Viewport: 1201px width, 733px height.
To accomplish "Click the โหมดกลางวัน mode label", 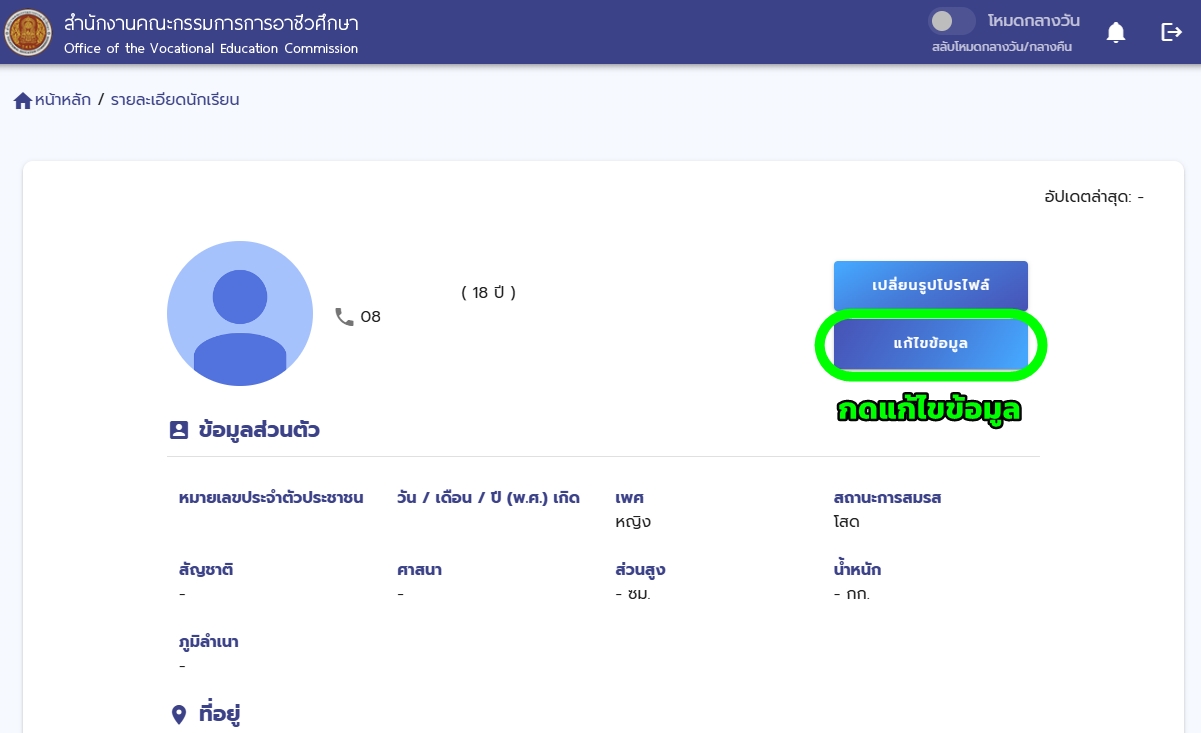I will tap(1033, 21).
